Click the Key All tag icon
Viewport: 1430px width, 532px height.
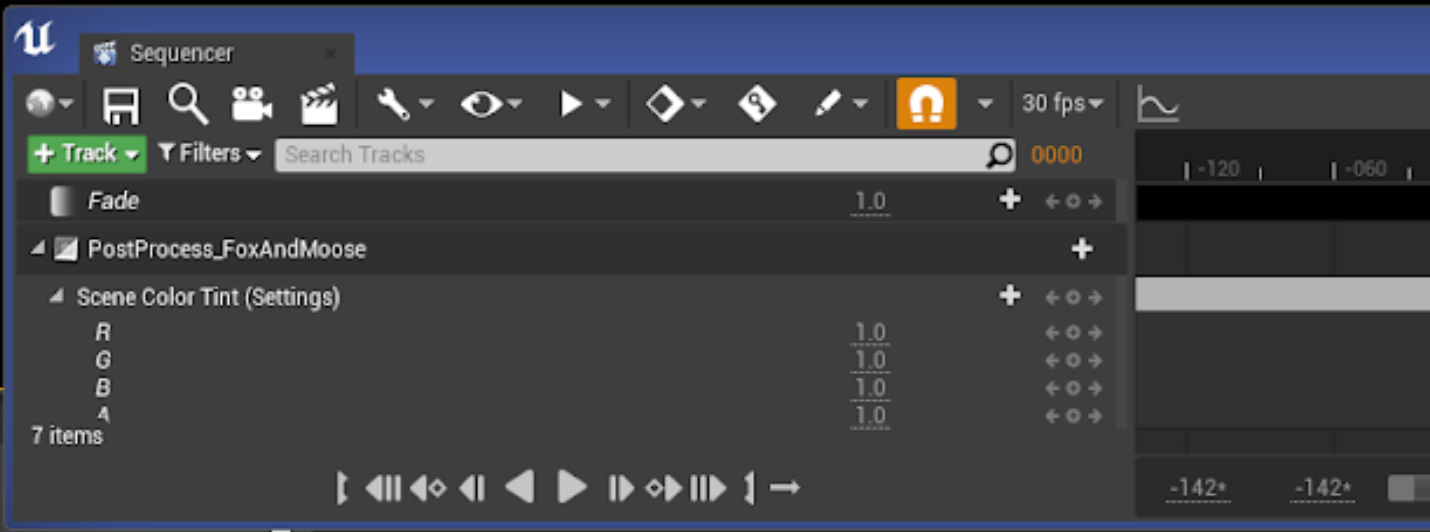click(x=756, y=103)
